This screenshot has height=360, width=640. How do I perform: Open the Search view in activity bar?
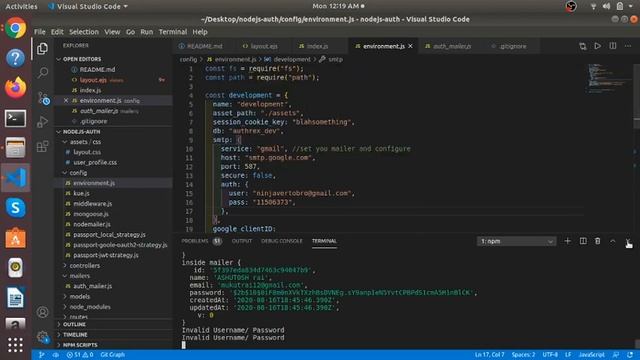point(42,73)
